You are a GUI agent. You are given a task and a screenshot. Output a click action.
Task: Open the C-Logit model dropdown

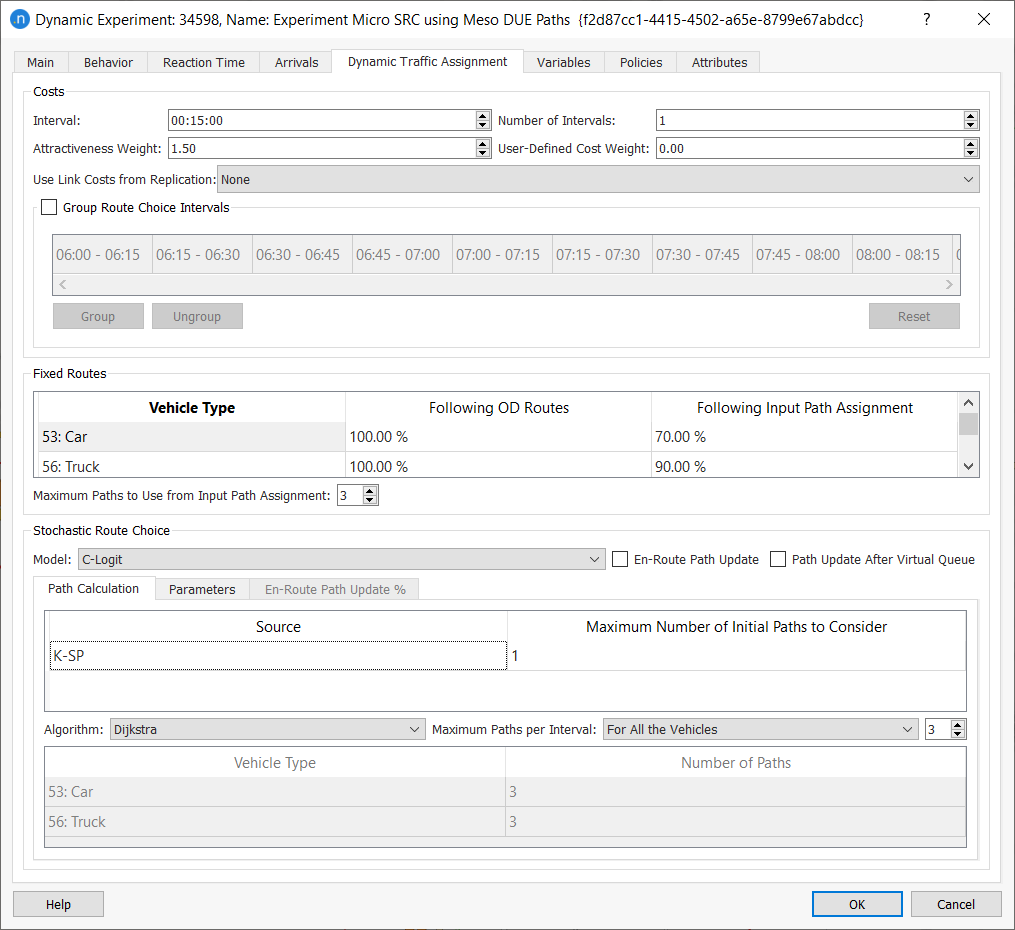click(x=340, y=560)
